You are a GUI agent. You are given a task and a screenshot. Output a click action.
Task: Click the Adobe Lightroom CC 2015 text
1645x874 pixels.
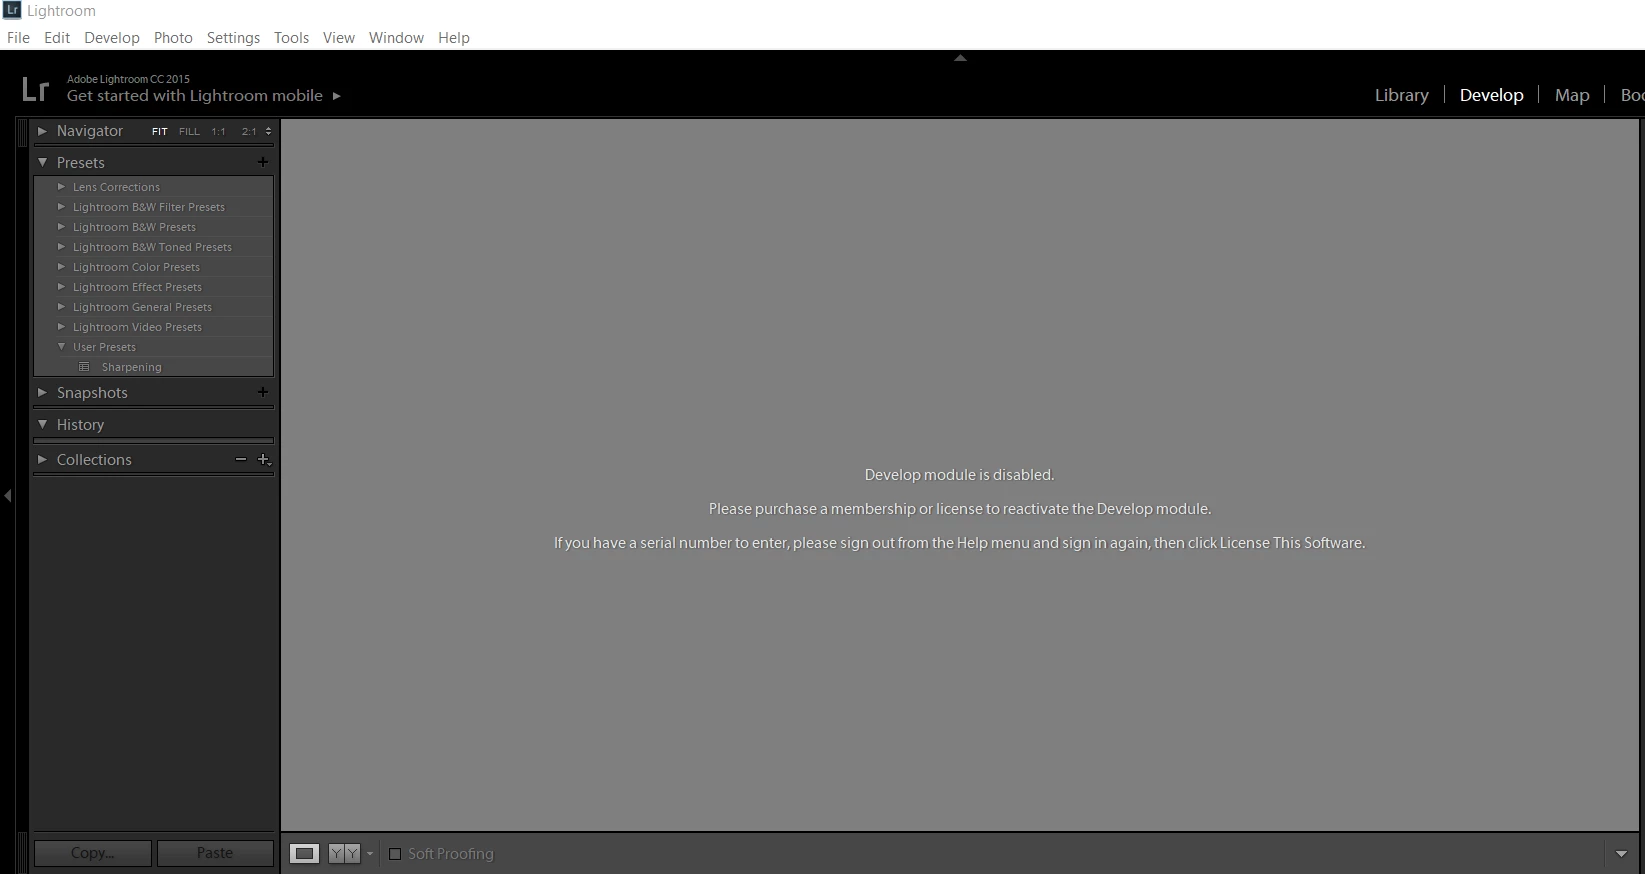[128, 79]
